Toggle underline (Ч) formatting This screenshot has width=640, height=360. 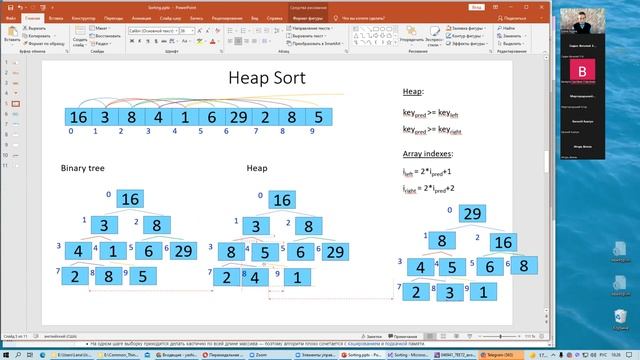tap(148, 41)
